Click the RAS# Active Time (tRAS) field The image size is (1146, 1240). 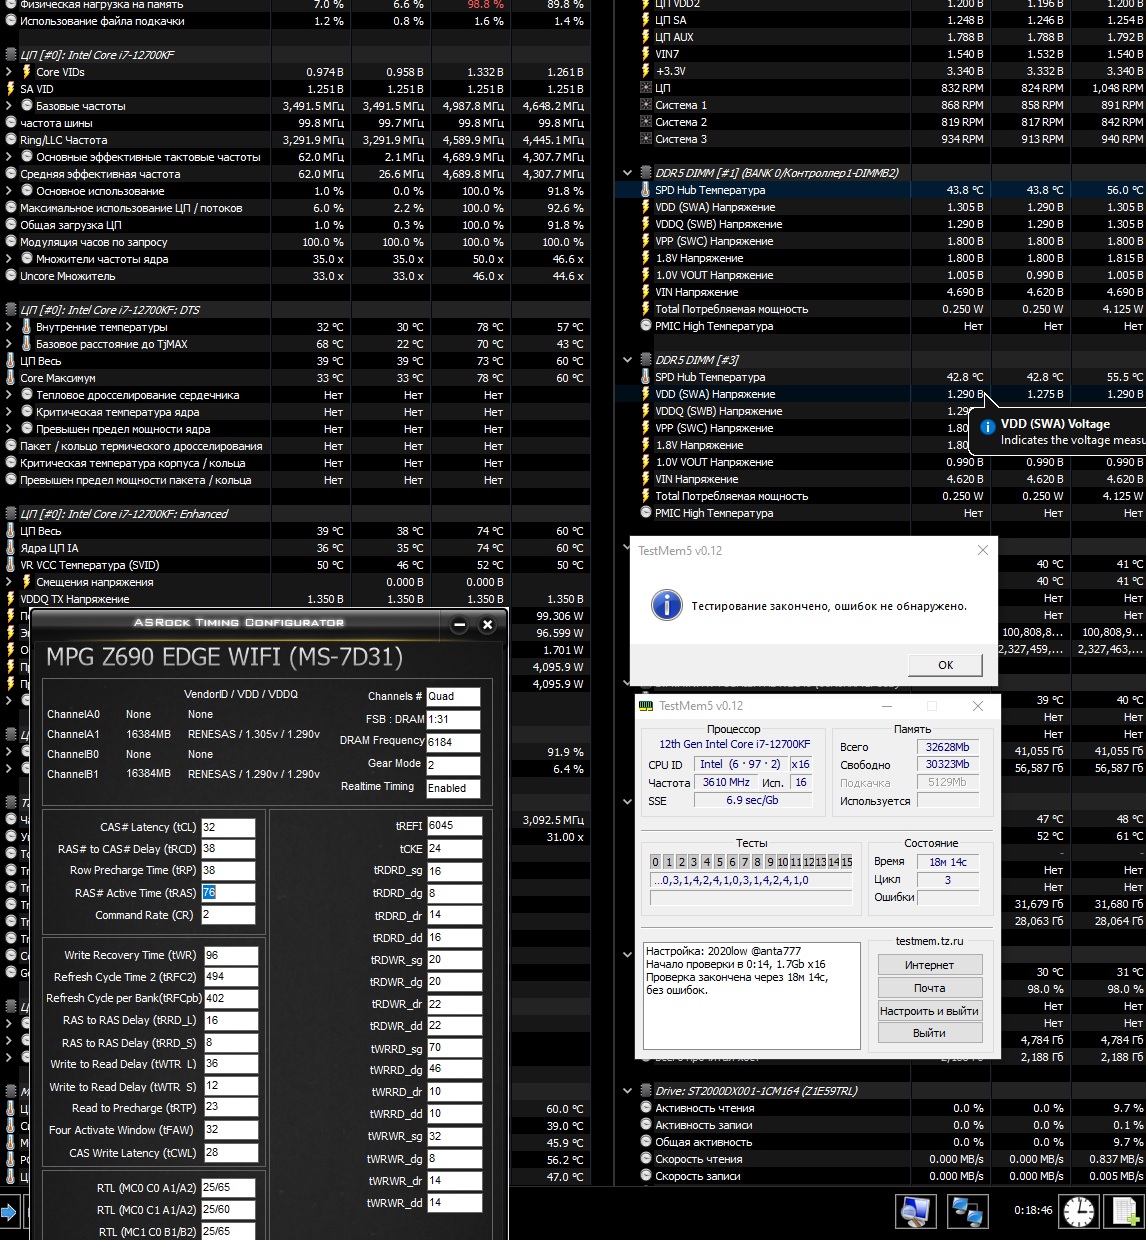(x=228, y=892)
